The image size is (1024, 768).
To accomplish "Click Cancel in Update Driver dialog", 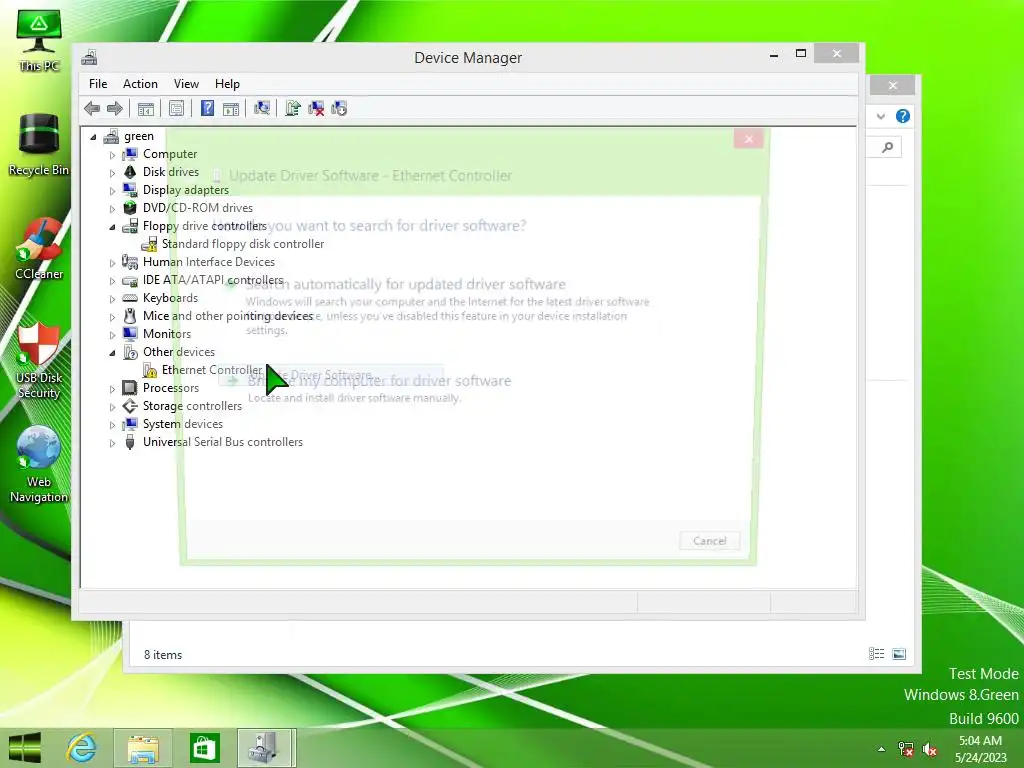I will [x=709, y=541].
